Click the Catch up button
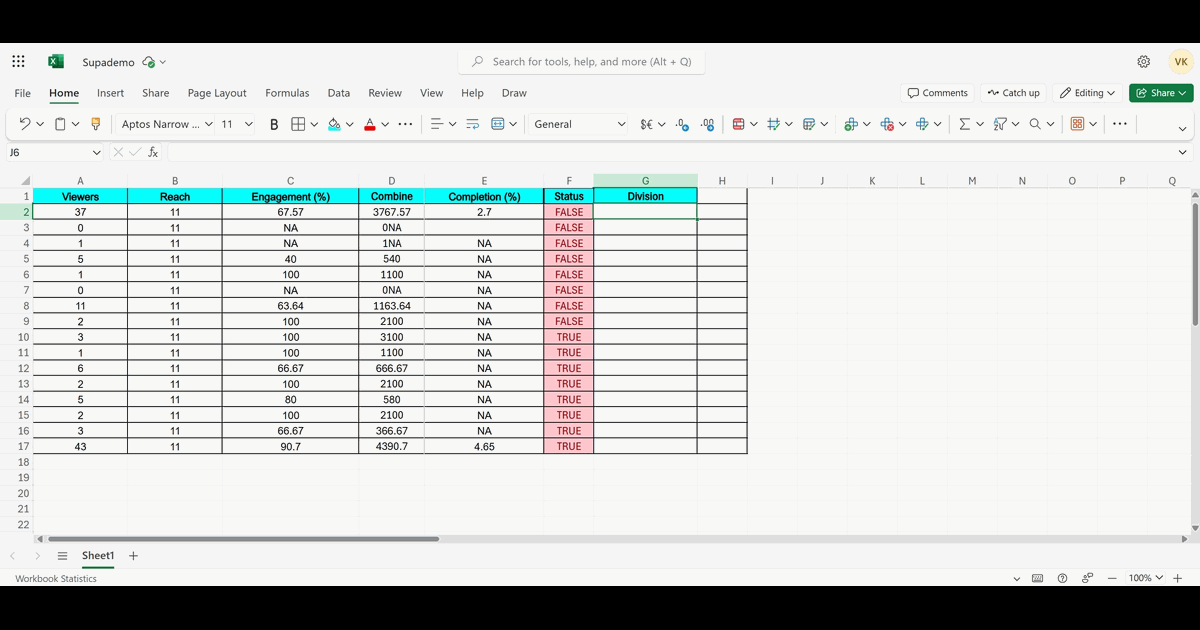Viewport: 1200px width, 630px height. 1013,93
